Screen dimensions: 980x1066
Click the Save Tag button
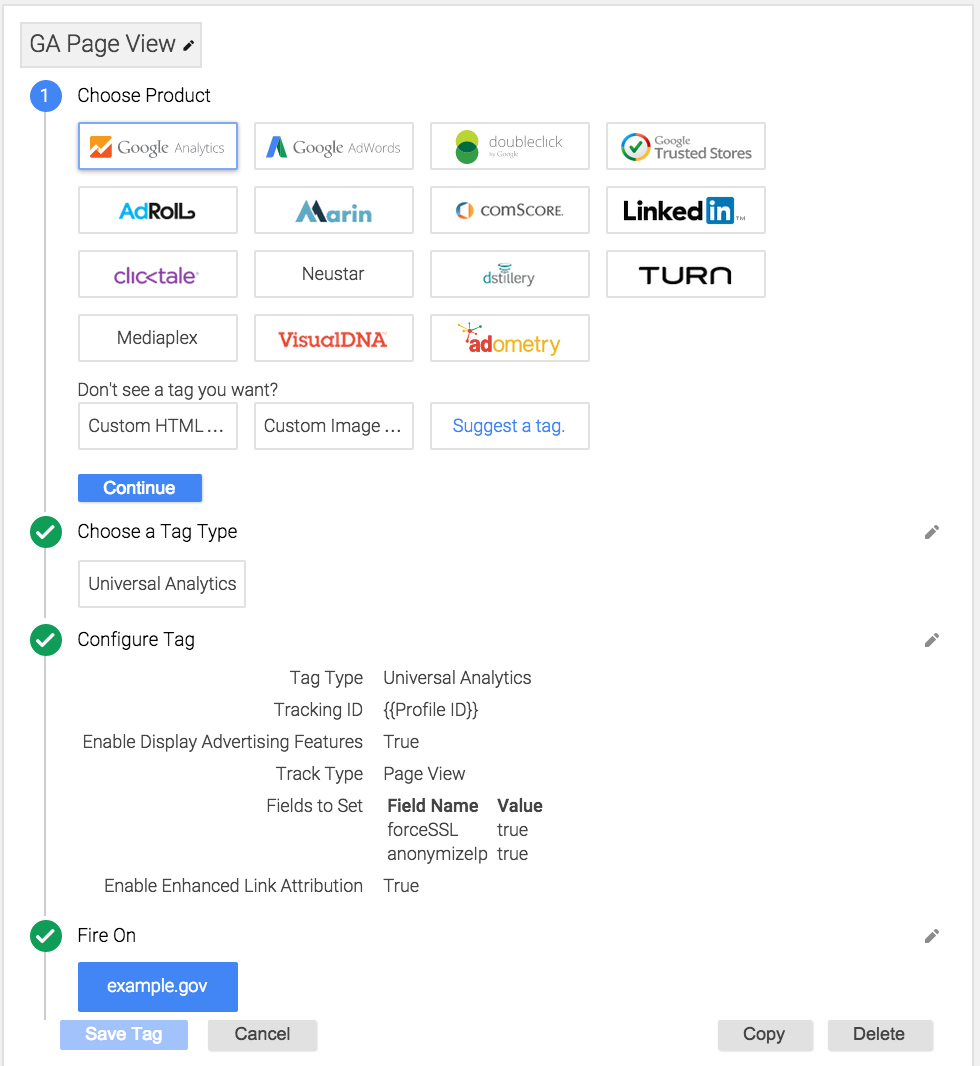124,1035
